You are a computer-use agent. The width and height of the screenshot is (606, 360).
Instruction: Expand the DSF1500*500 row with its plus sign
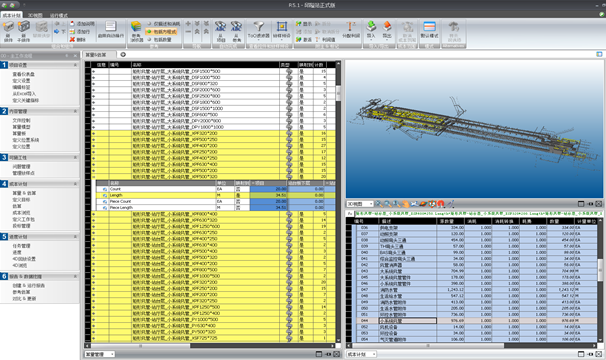[x=94, y=72]
